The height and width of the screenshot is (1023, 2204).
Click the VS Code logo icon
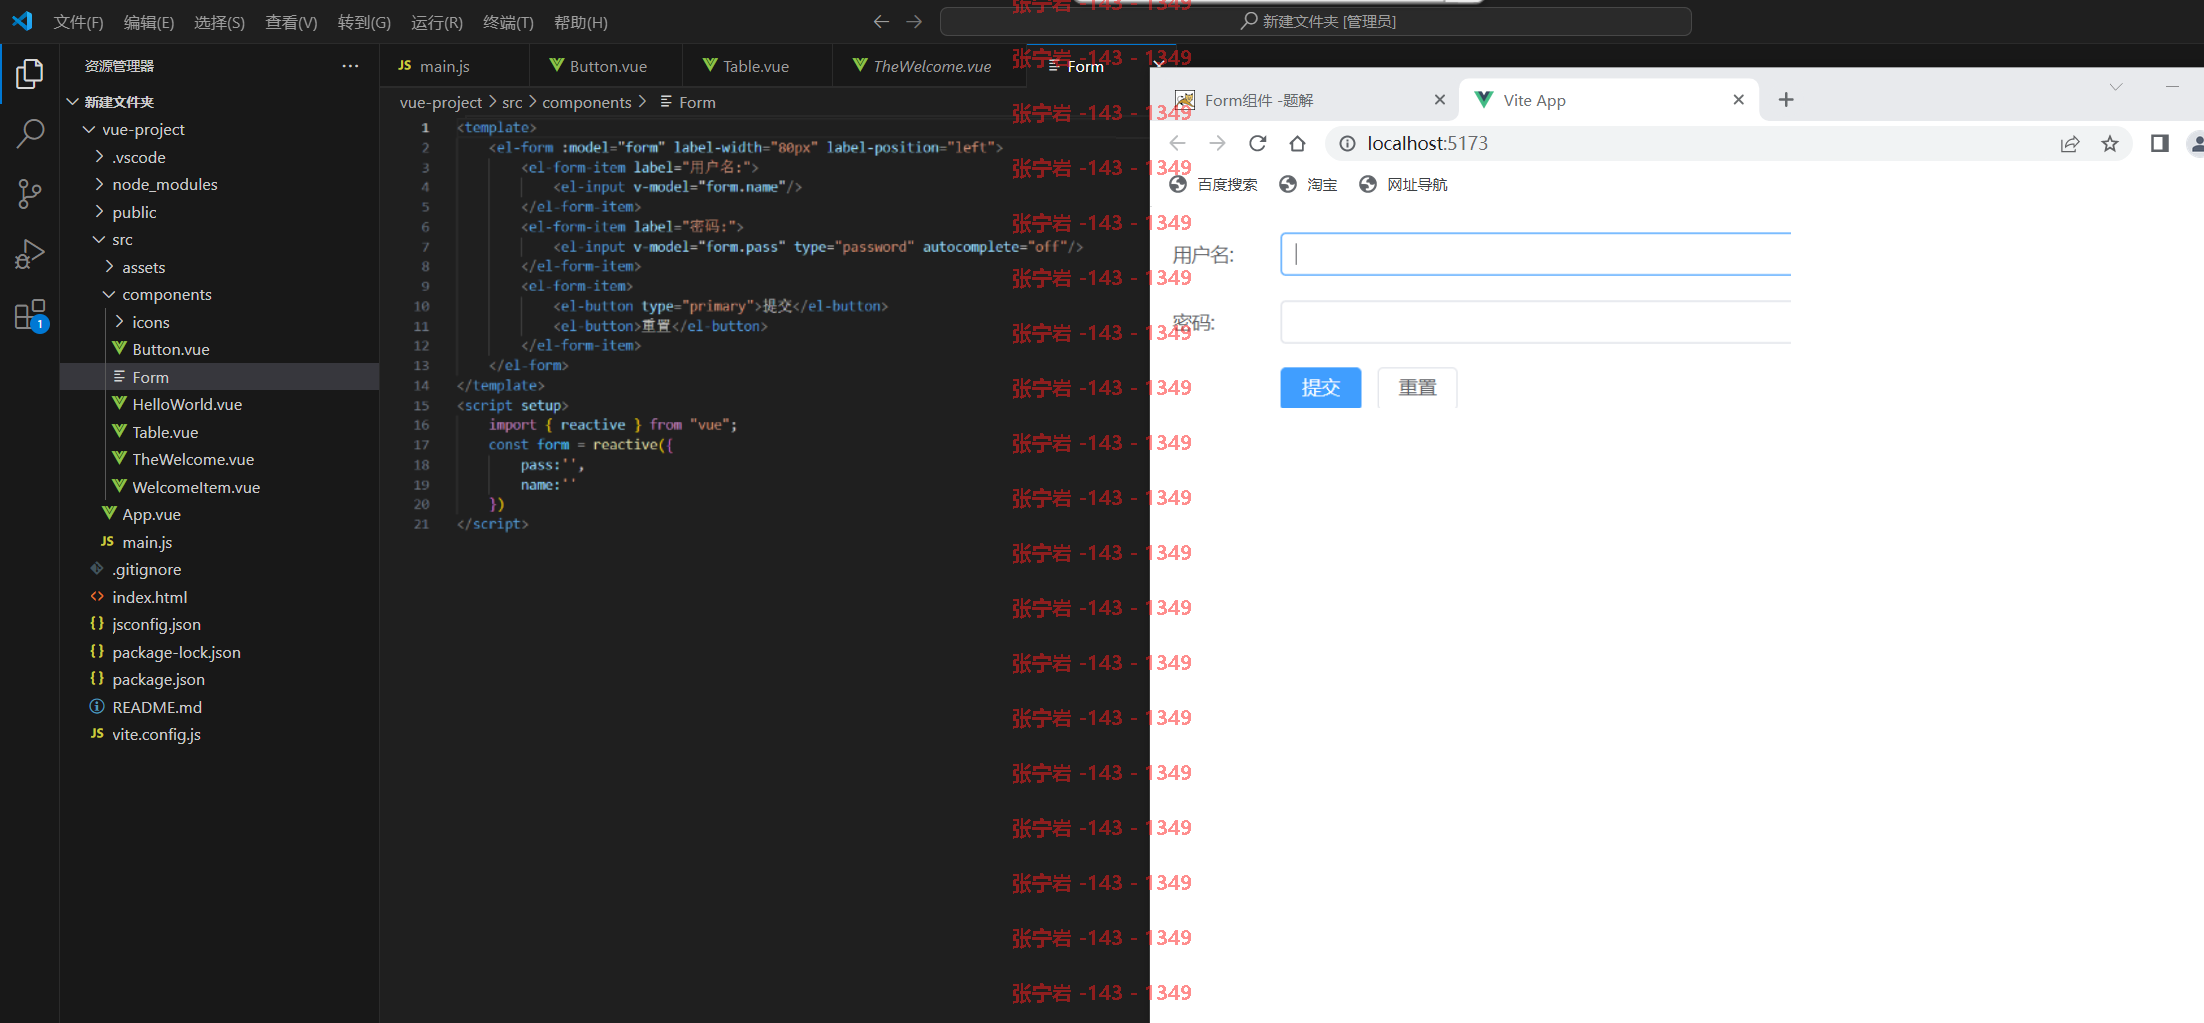point(22,21)
